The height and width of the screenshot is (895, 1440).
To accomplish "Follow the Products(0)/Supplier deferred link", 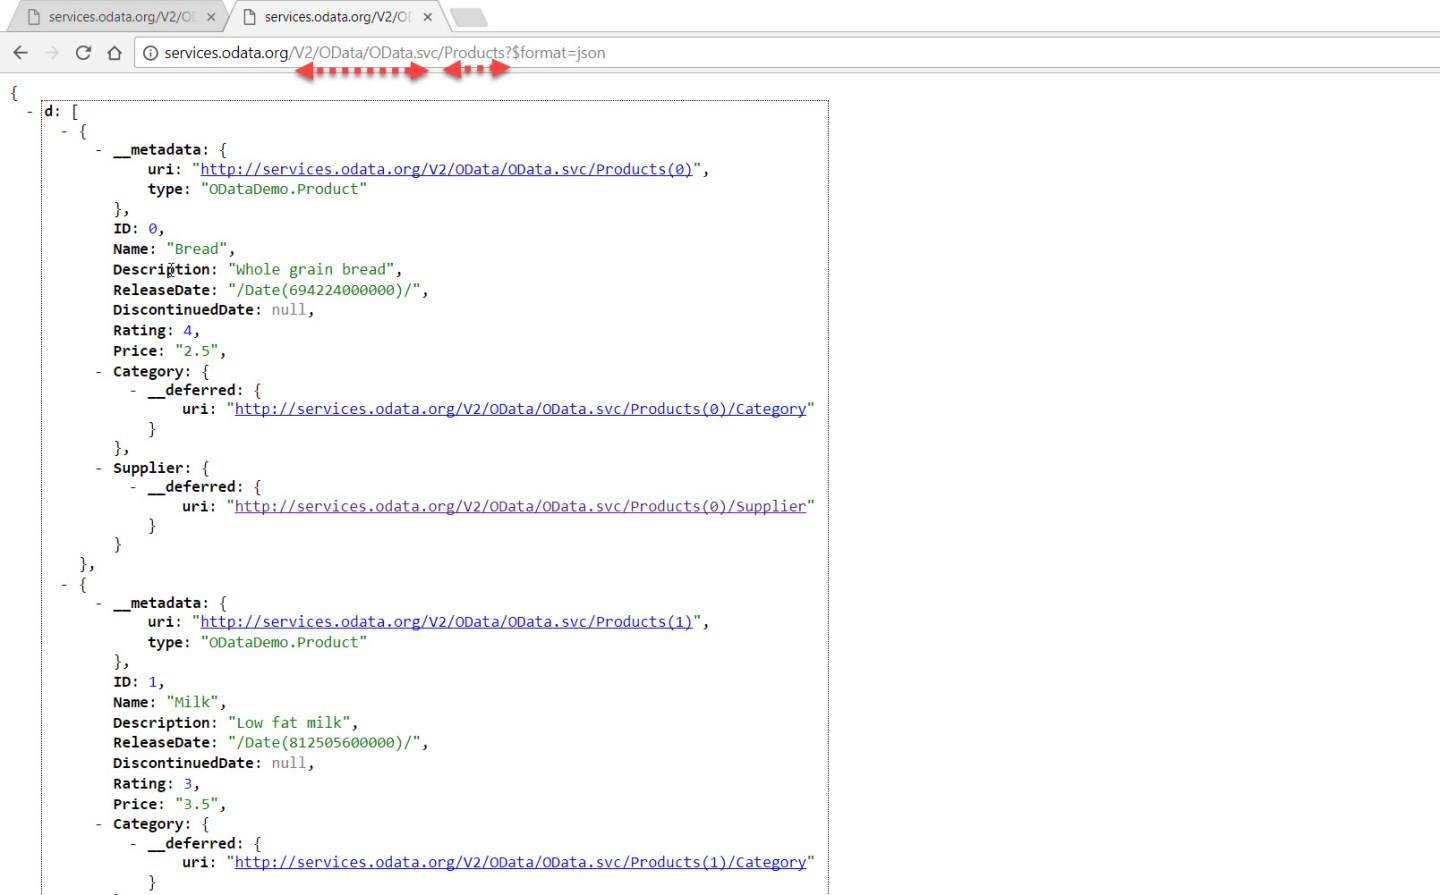I will [x=520, y=506].
